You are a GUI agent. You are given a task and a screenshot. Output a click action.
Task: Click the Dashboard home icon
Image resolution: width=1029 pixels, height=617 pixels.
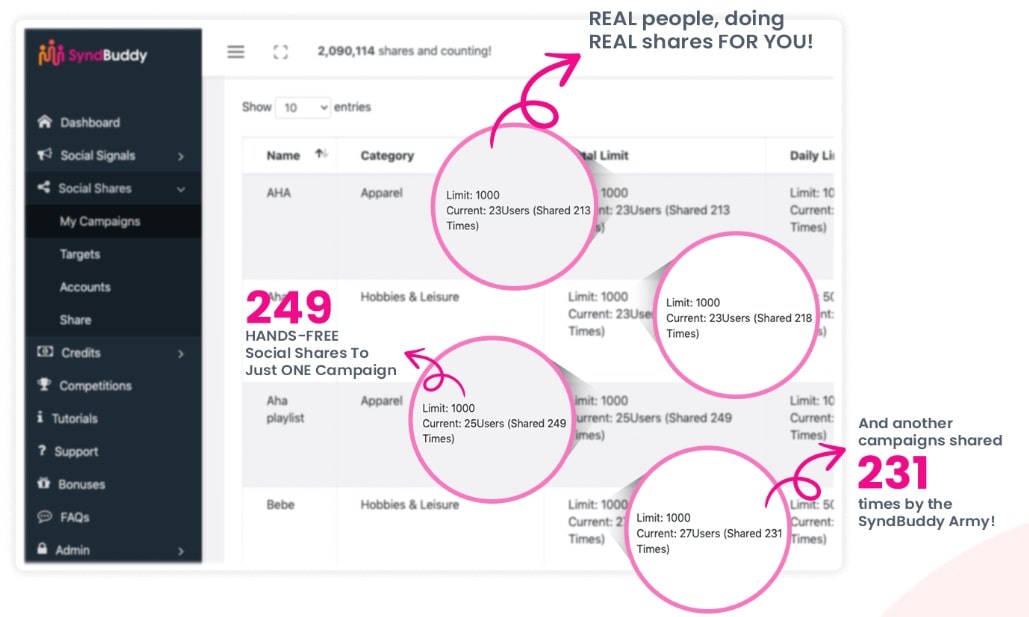click(x=44, y=122)
